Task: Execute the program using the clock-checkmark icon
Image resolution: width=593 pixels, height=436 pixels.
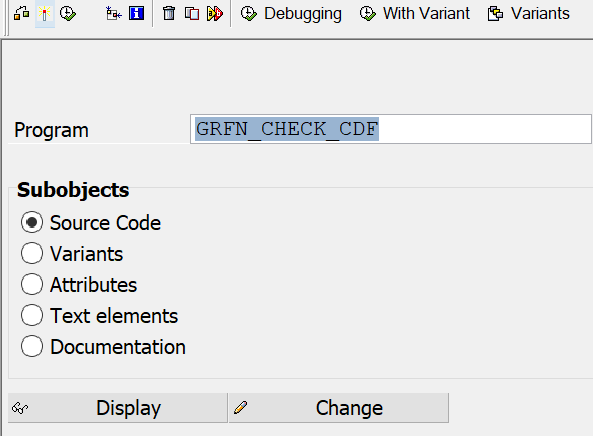Action: click(68, 14)
